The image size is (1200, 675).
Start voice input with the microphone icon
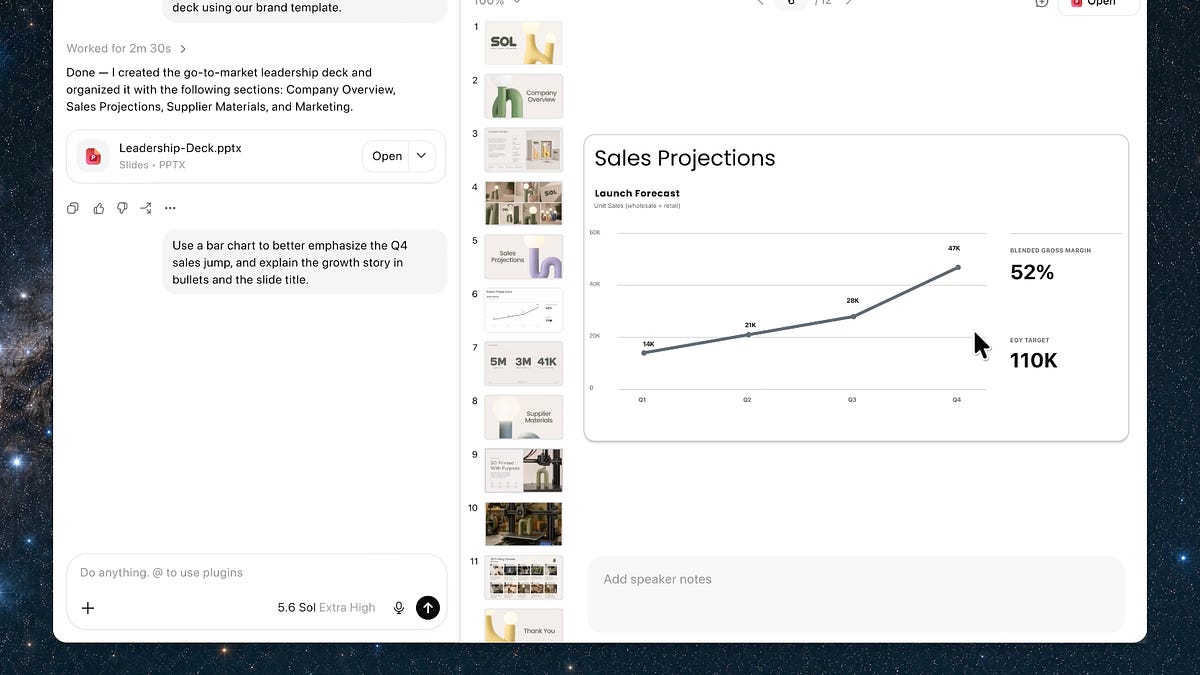(399, 607)
